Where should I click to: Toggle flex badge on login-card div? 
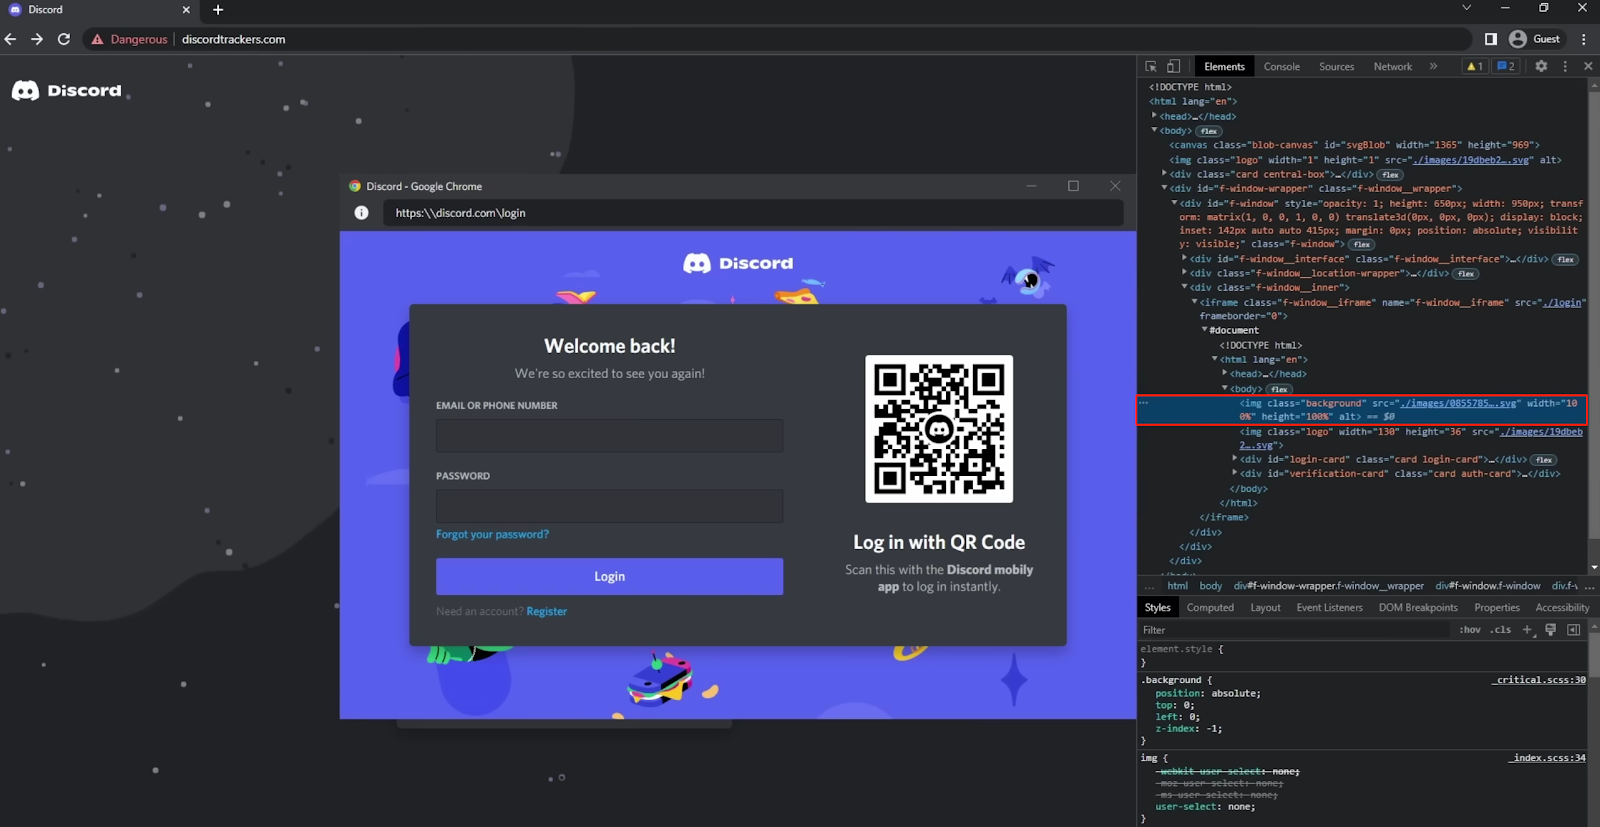click(1543, 460)
